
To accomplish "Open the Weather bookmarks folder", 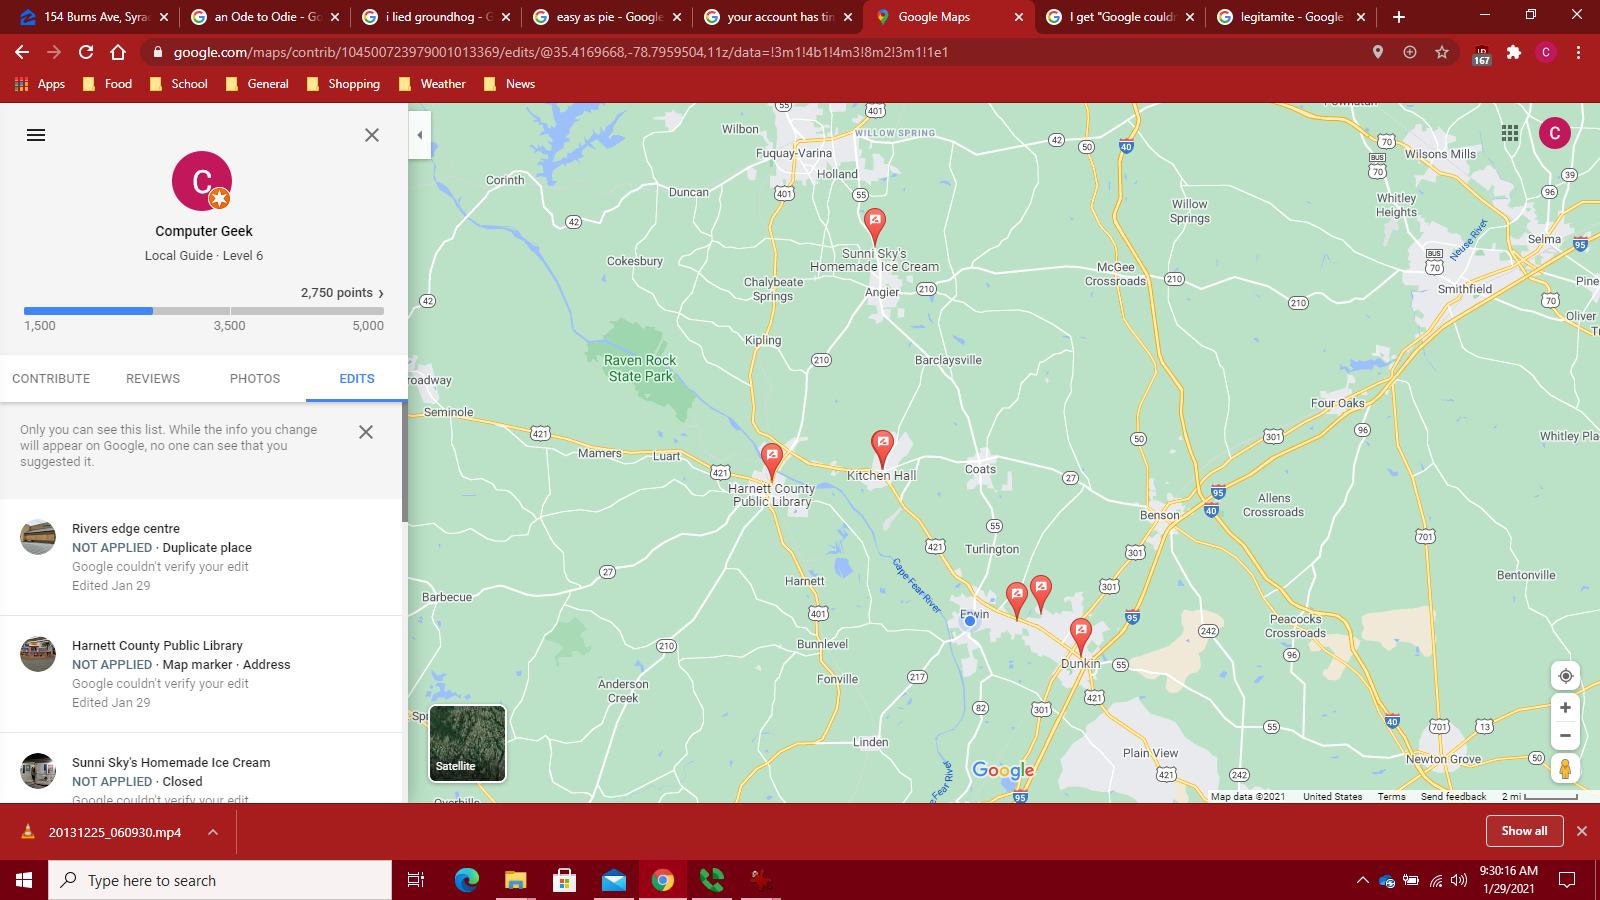I will click(432, 84).
